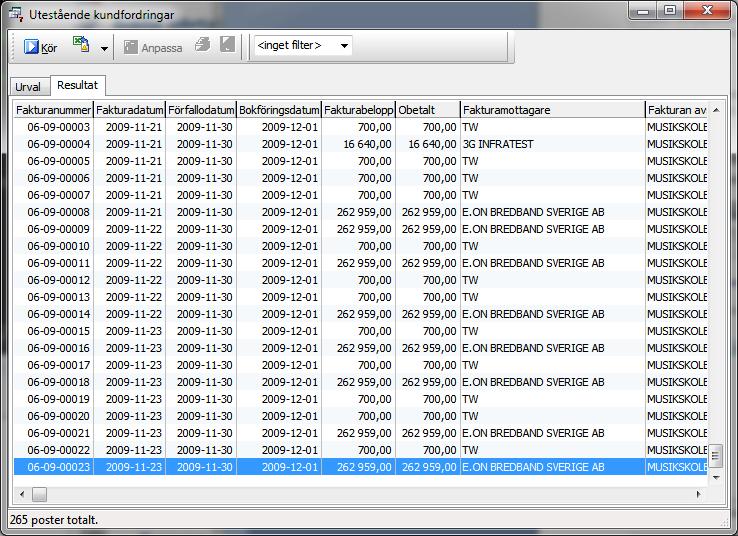Click the greyed-out preview icon before the filter box
This screenshot has width=738, height=536.
(x=227, y=44)
